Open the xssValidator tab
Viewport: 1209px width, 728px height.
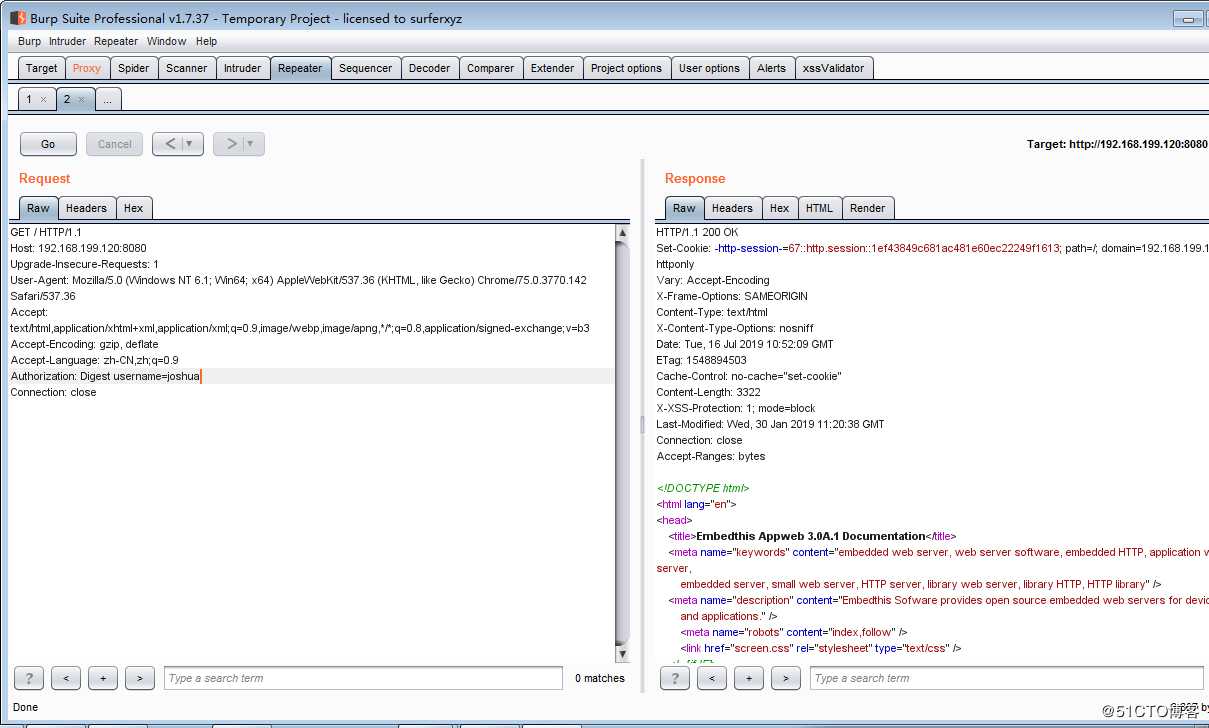[835, 68]
